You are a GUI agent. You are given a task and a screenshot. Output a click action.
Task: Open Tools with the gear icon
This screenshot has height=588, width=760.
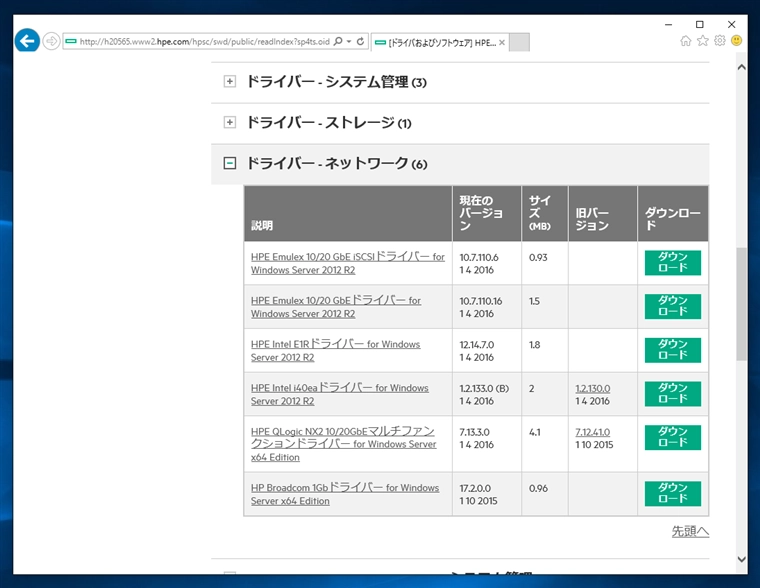(x=720, y=41)
